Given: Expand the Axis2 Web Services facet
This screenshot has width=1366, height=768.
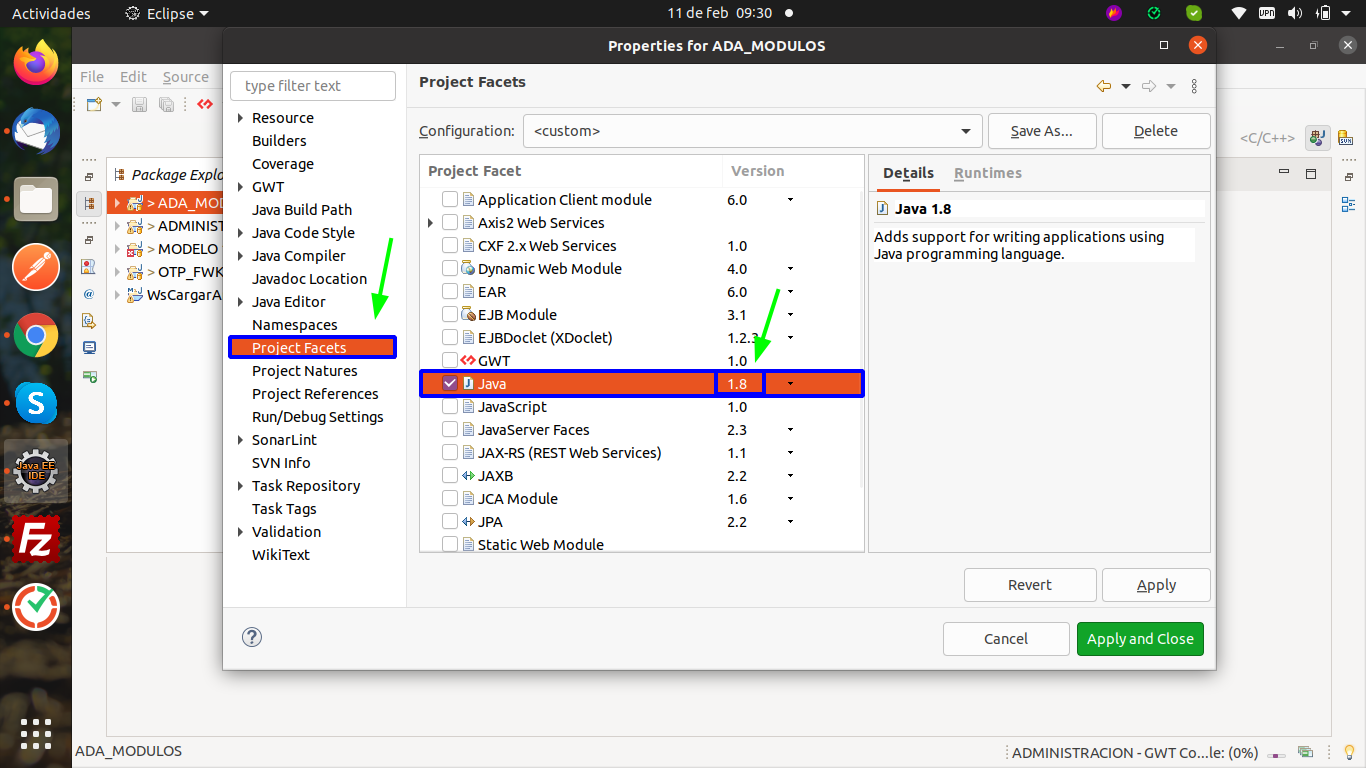Looking at the screenshot, I should [x=430, y=223].
